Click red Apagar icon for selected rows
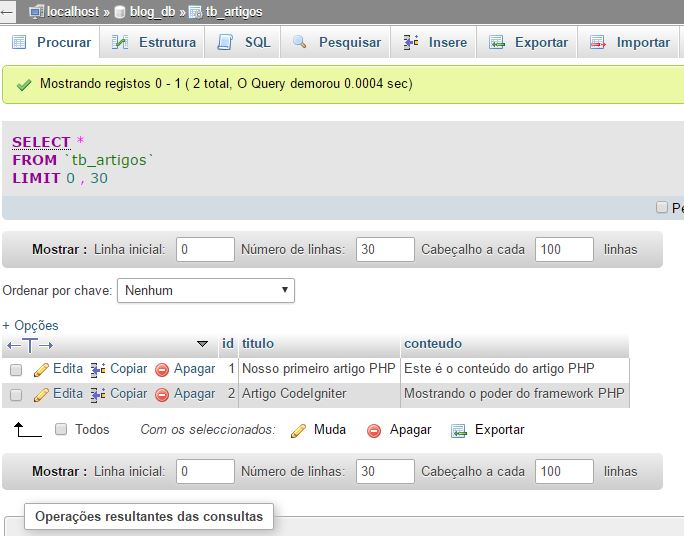Viewport: 684px width, 536px height. [374, 431]
